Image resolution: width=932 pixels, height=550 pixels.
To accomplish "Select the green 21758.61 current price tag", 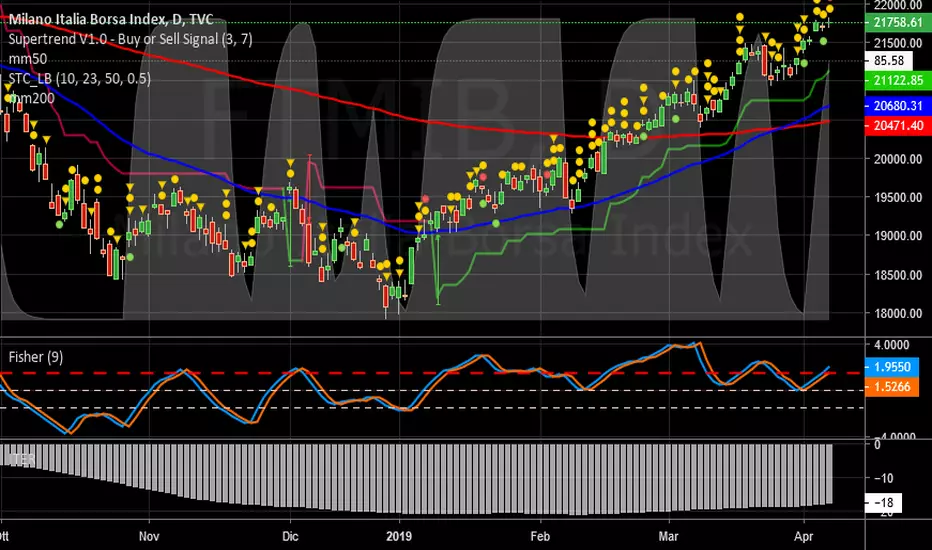I will (x=898, y=23).
